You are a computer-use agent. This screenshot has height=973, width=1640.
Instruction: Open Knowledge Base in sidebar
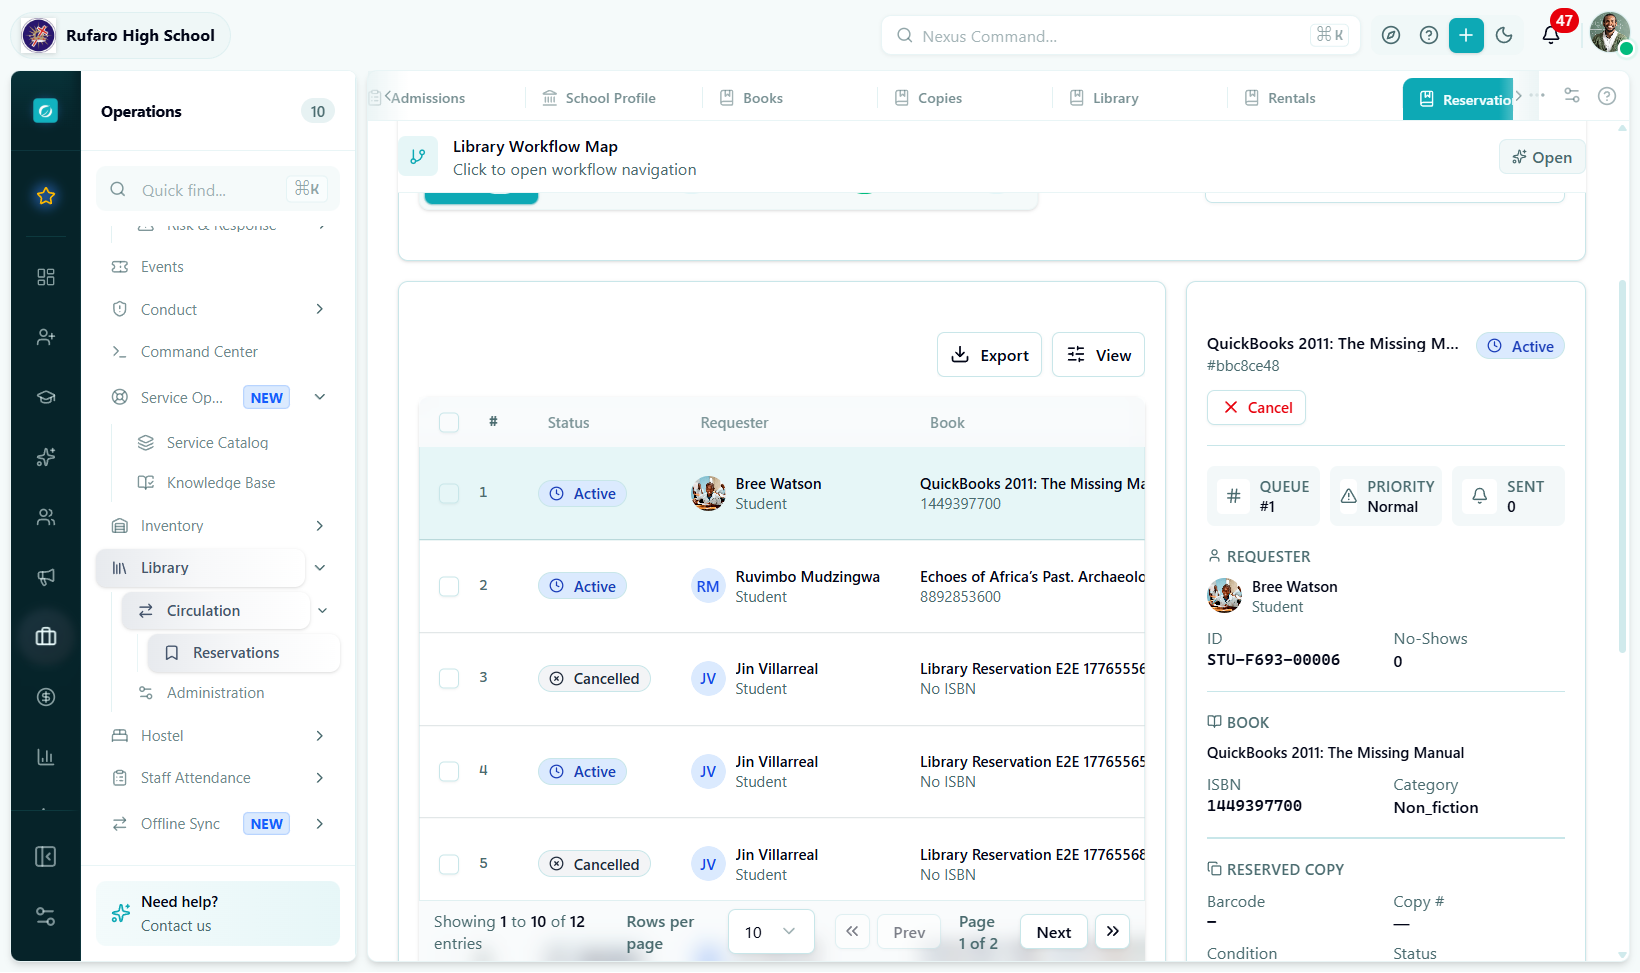[x=221, y=483]
